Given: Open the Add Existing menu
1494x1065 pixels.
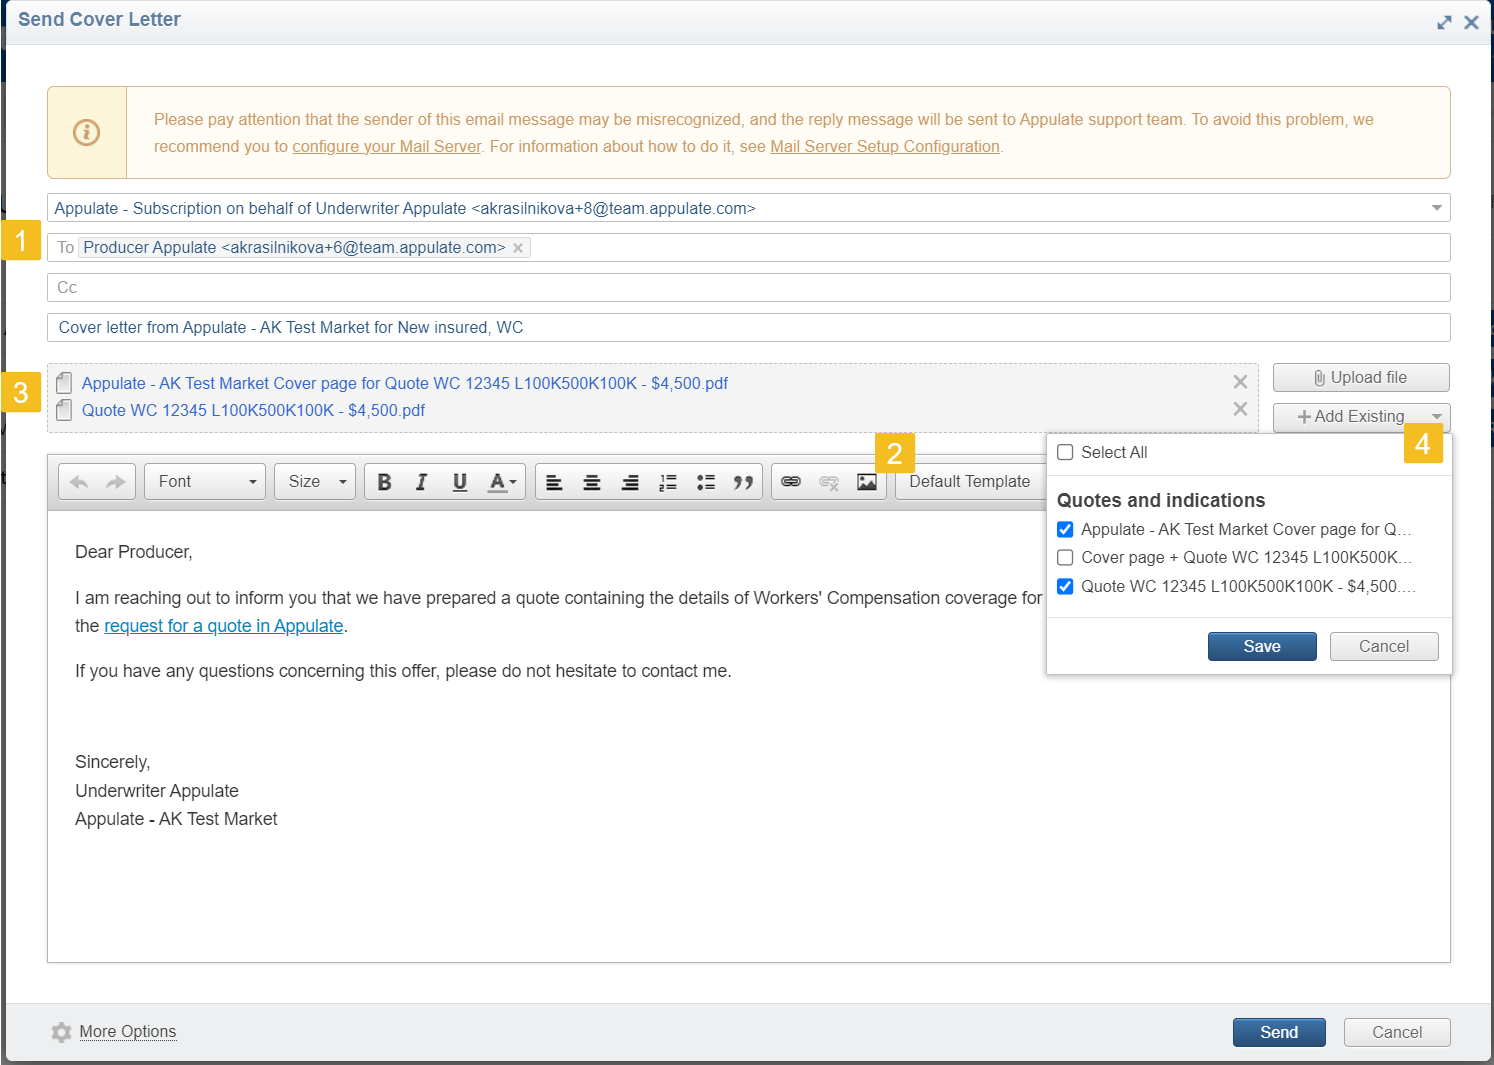Looking at the screenshot, I should point(1360,417).
